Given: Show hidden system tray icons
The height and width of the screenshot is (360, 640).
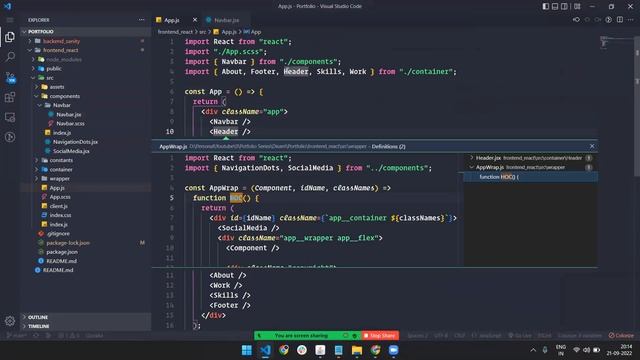Looking at the screenshot, I should coord(533,350).
